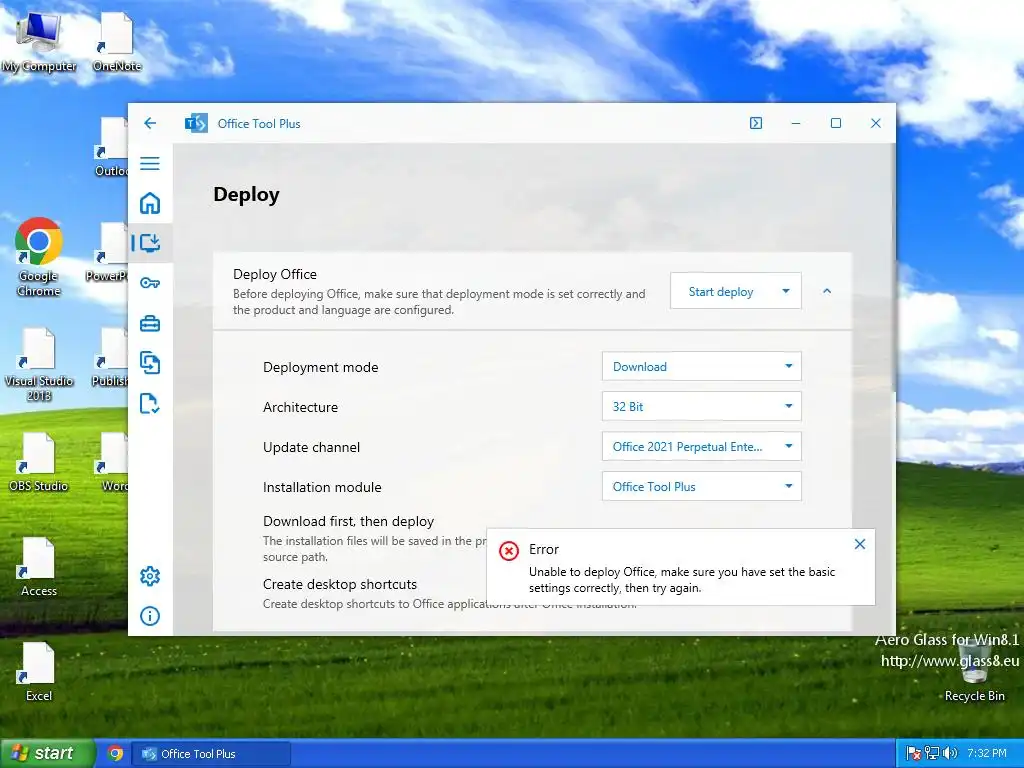Open Settings gear in sidebar

150,576
